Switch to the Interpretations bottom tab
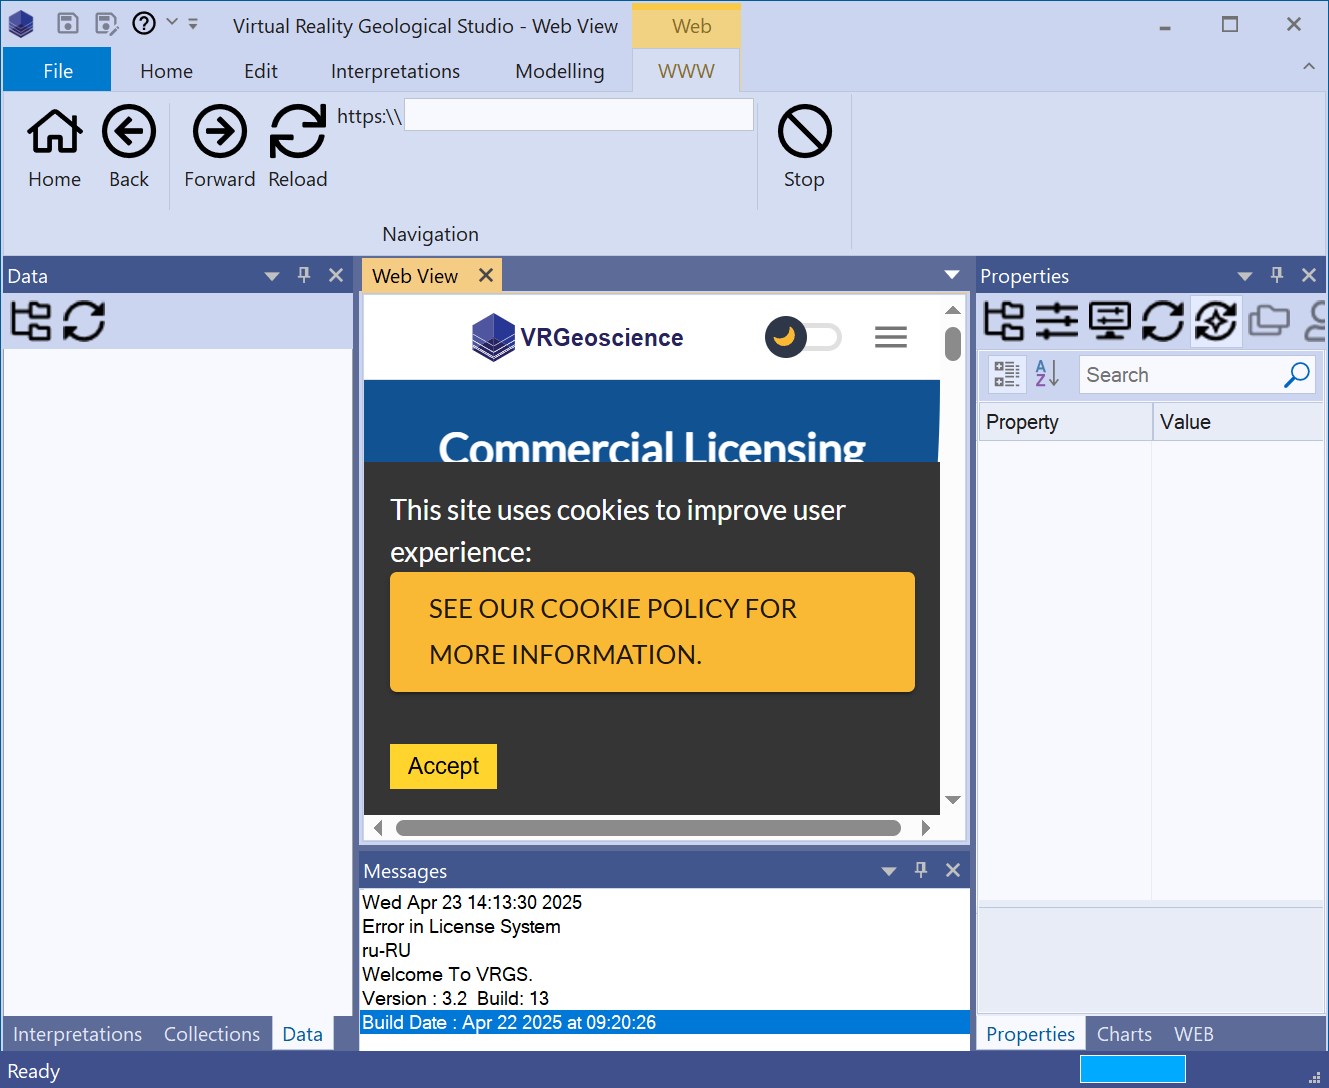Image resolution: width=1329 pixels, height=1088 pixels. point(77,1034)
